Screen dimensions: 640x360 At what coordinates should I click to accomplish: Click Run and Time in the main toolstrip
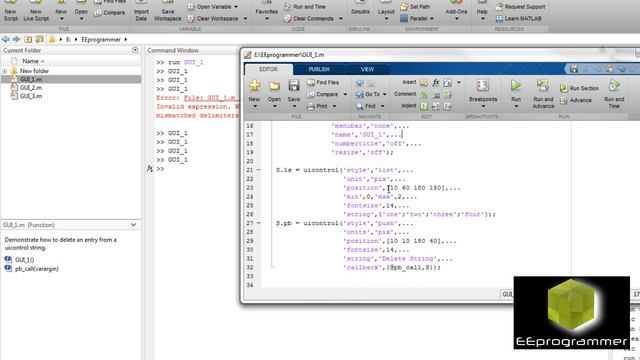[304, 7]
